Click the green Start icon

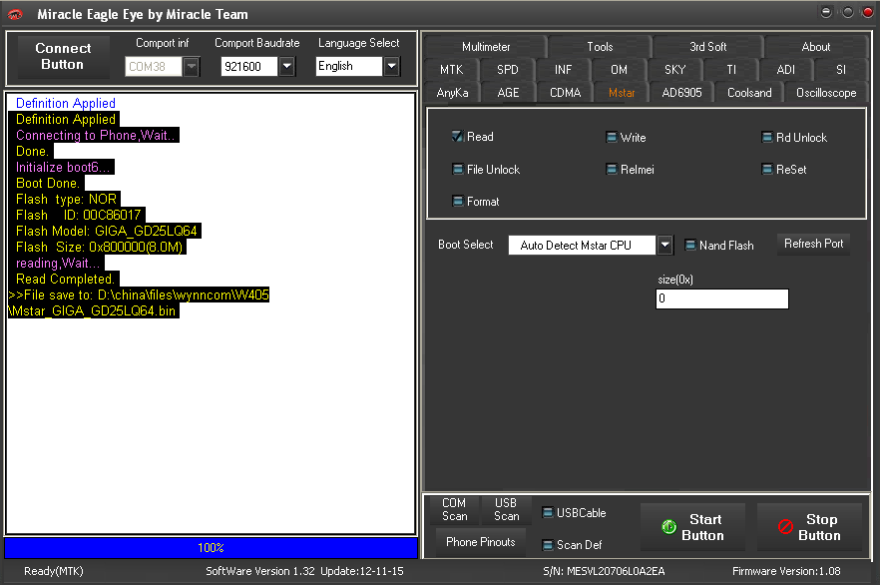pos(668,527)
